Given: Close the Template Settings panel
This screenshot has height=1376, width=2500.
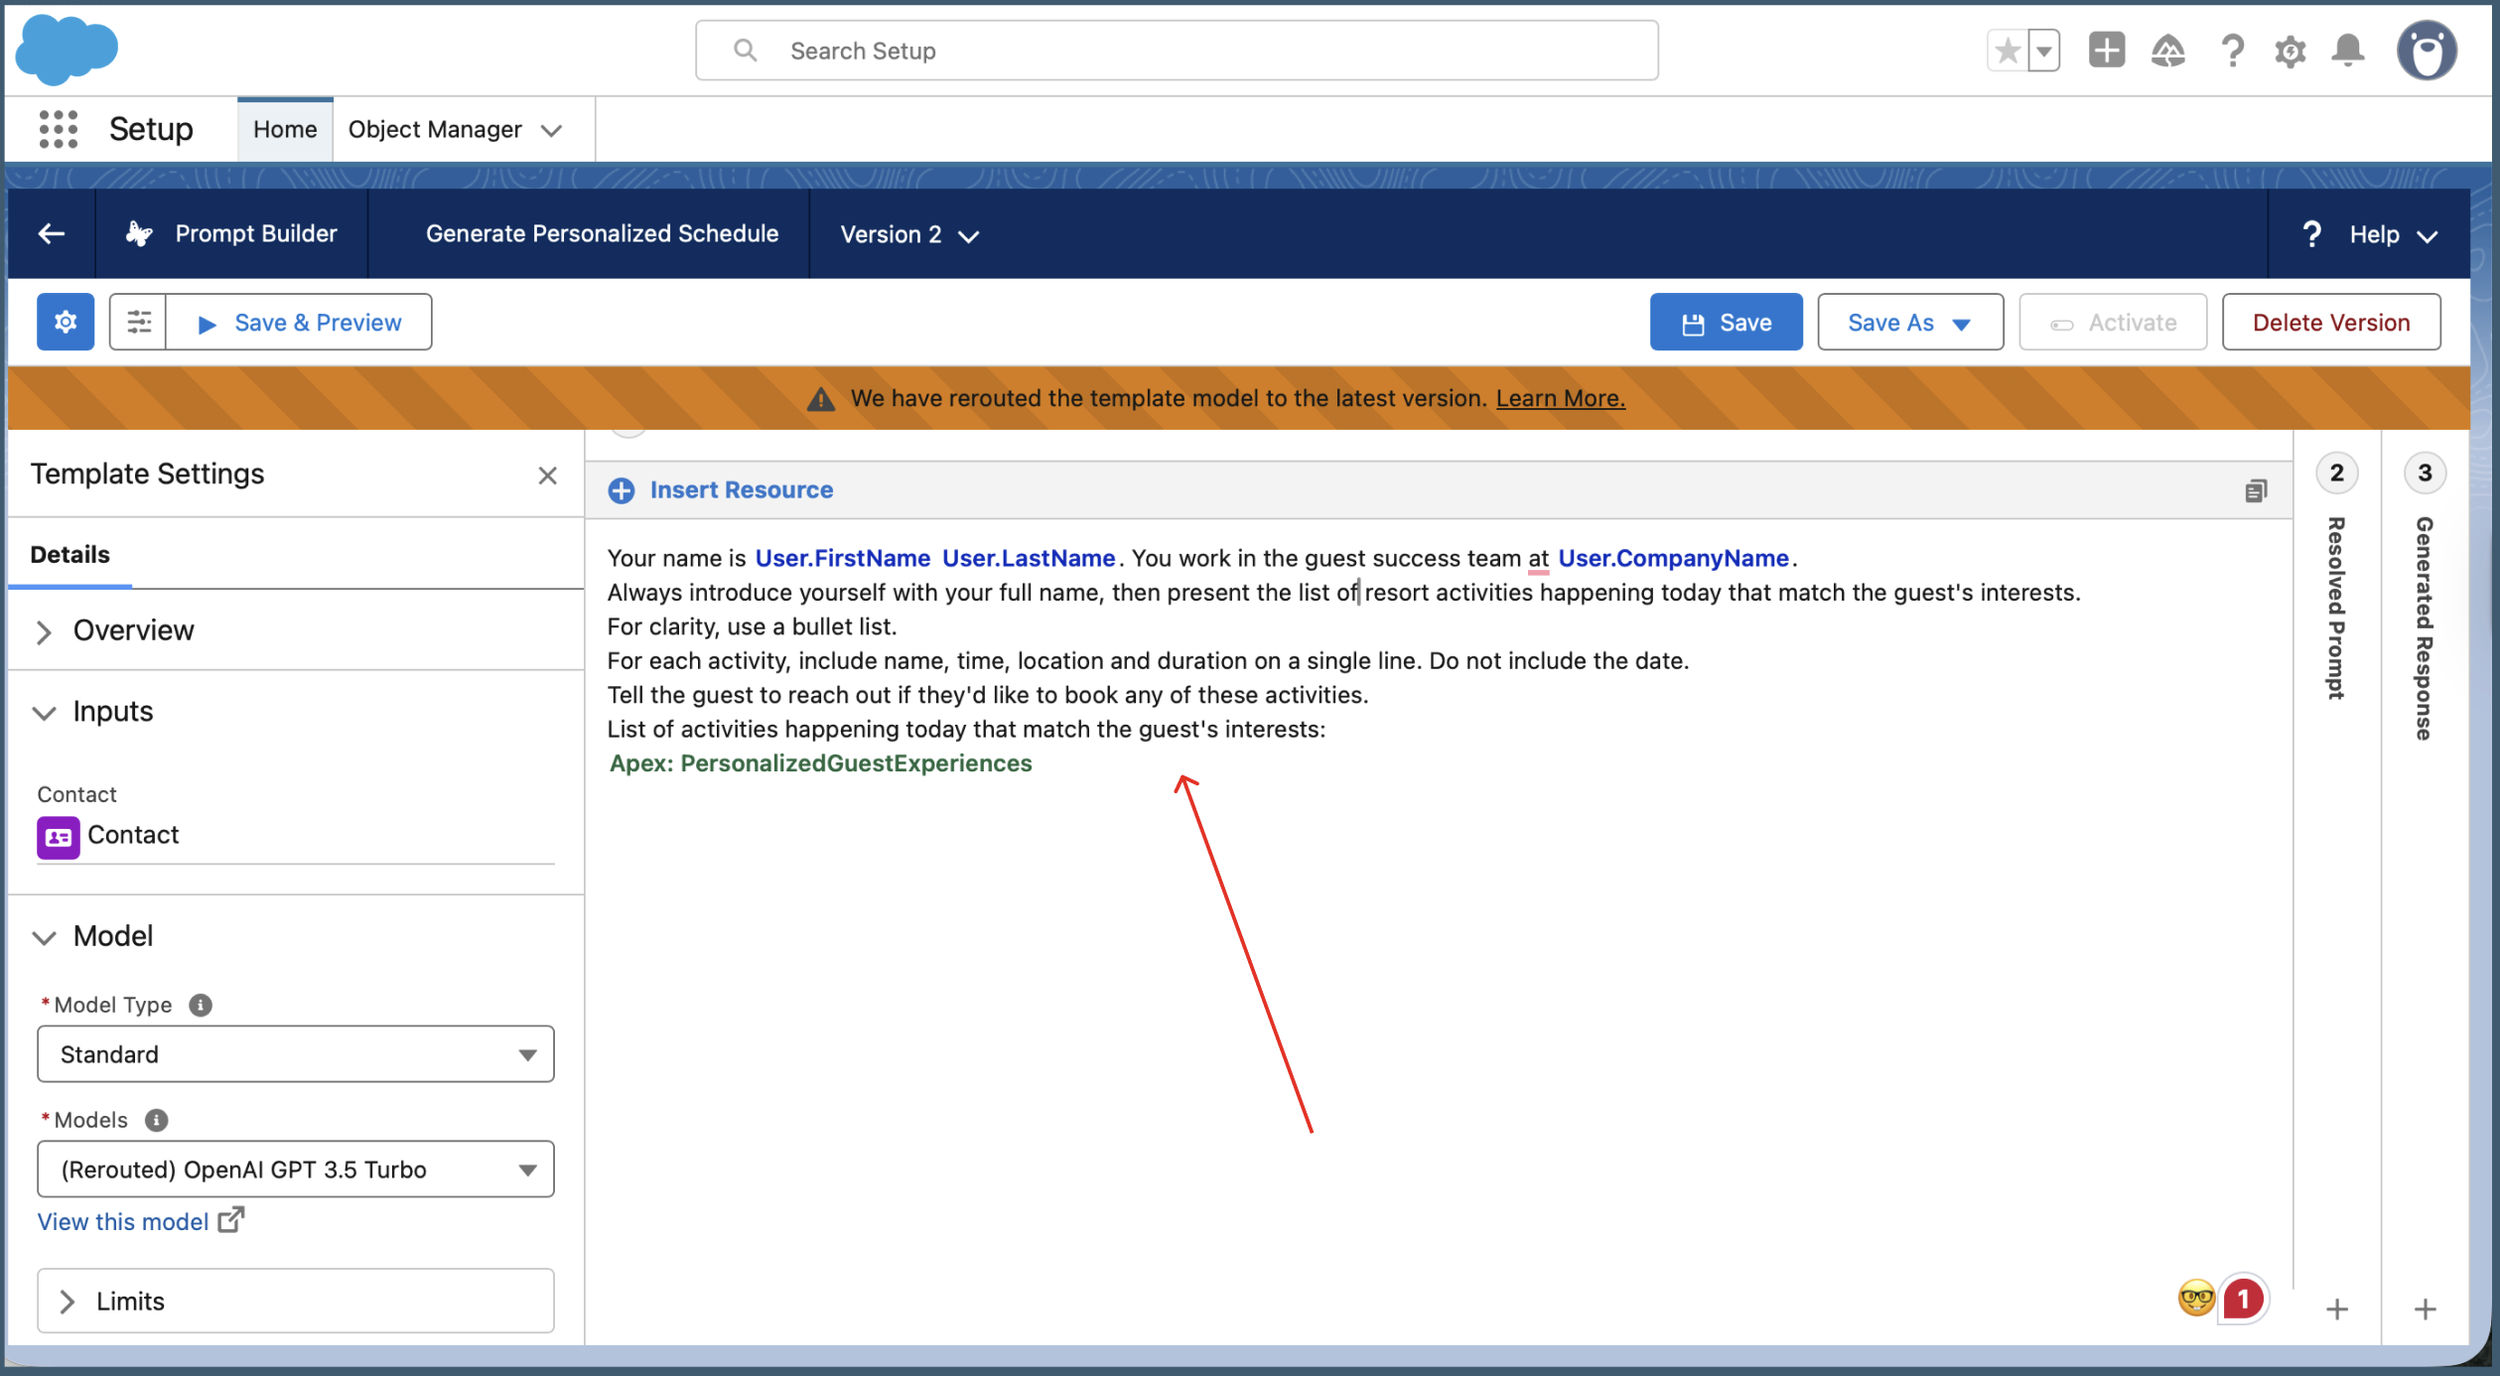Looking at the screenshot, I should (x=547, y=475).
